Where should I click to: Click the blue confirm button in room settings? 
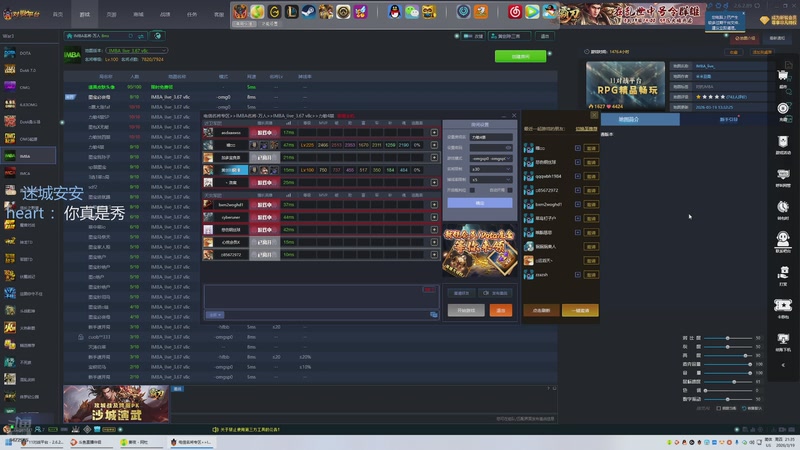480,203
